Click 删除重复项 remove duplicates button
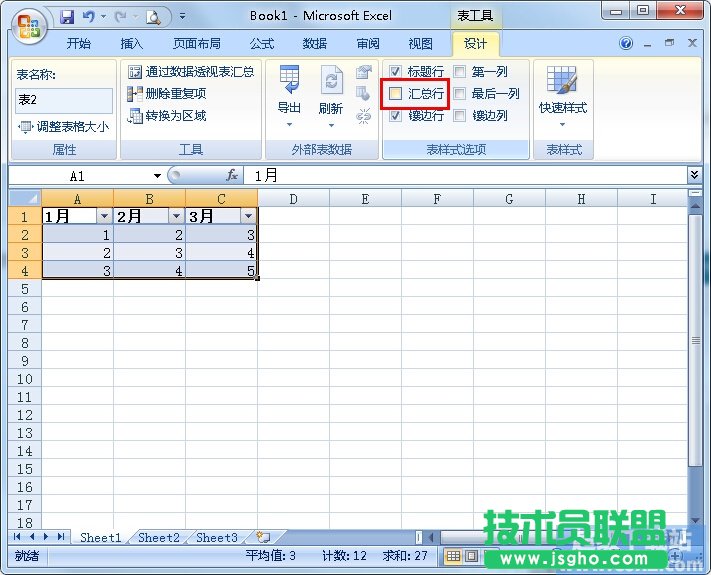Screen dimensions: 711x575 click(166, 94)
